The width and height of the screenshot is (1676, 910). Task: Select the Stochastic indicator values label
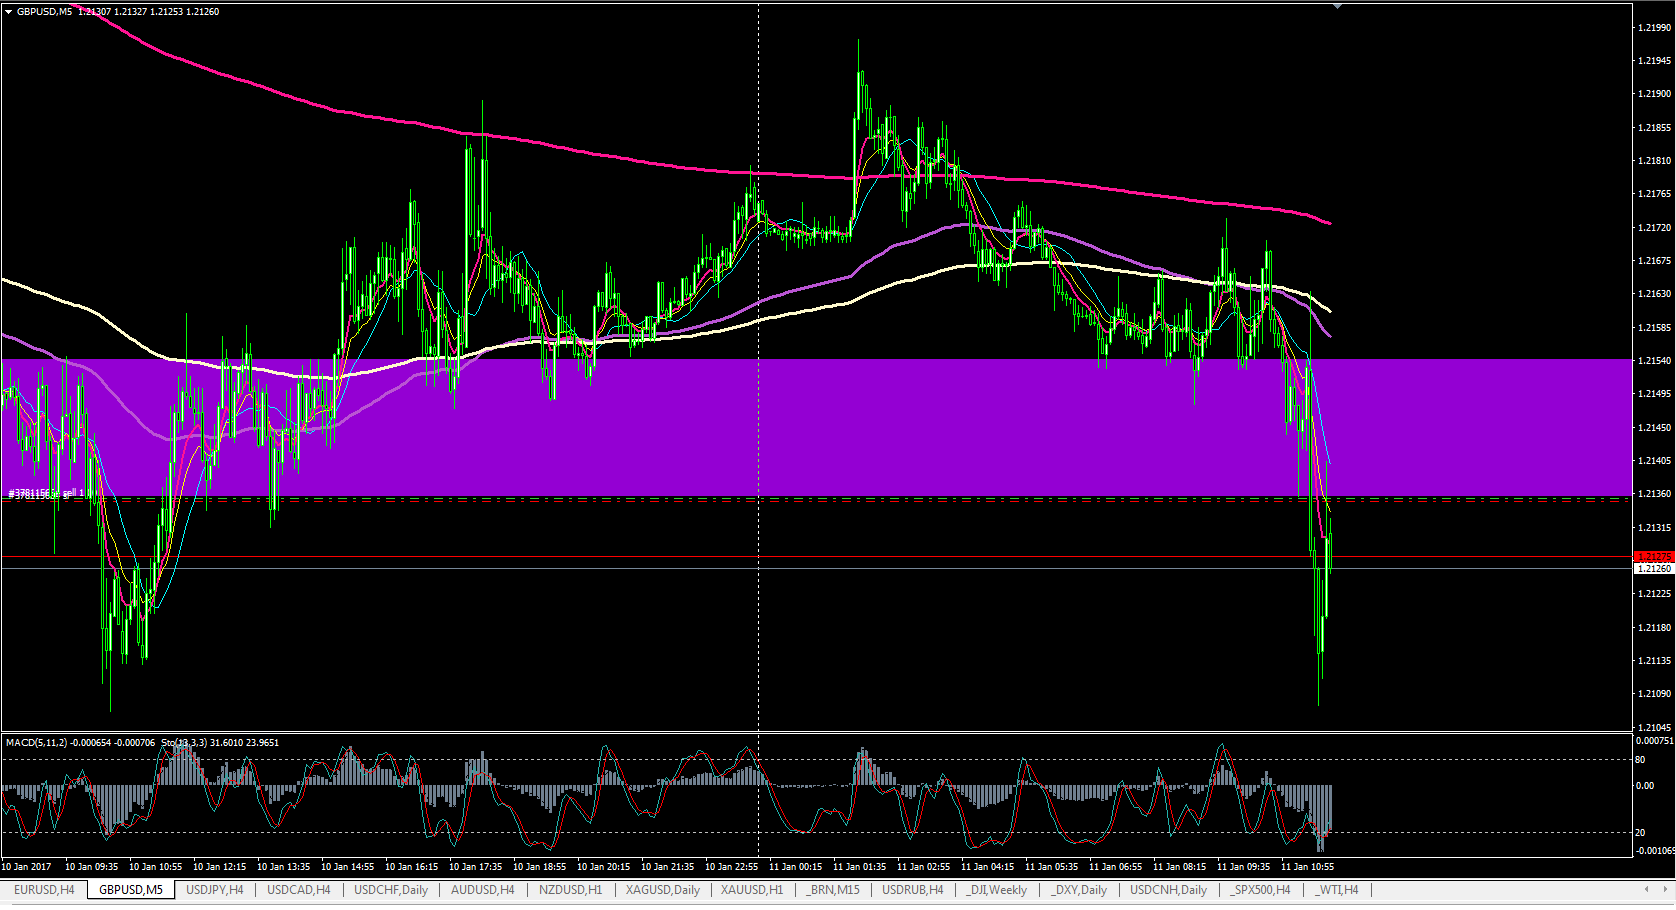click(x=220, y=743)
